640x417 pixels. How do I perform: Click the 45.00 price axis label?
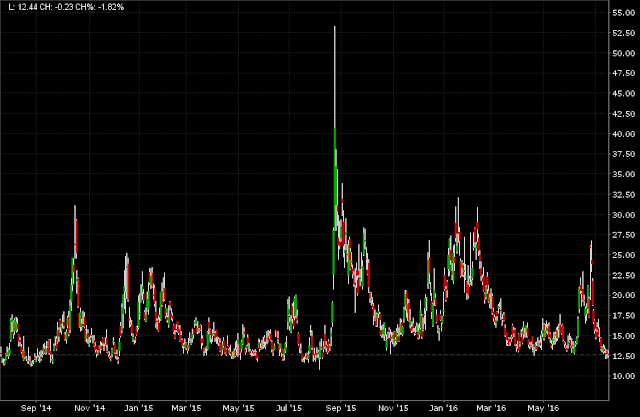624,93
